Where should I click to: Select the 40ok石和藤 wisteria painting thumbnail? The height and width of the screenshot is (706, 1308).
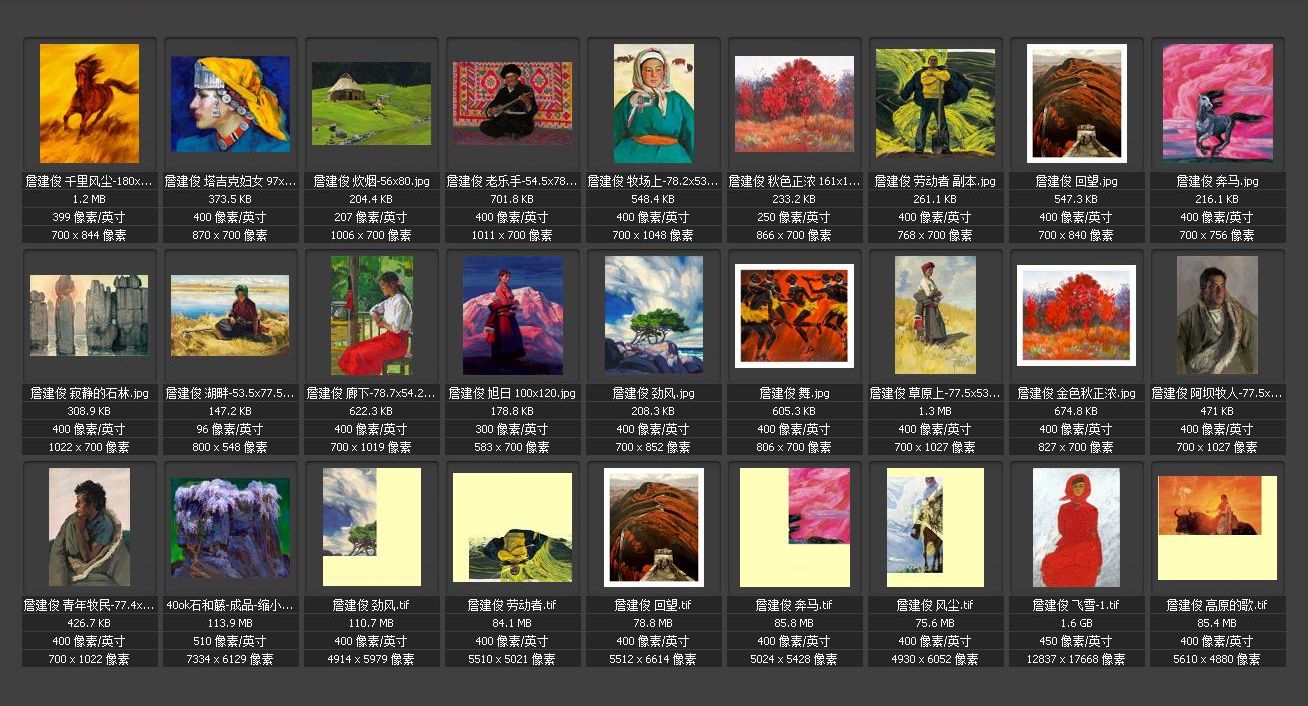pos(230,527)
